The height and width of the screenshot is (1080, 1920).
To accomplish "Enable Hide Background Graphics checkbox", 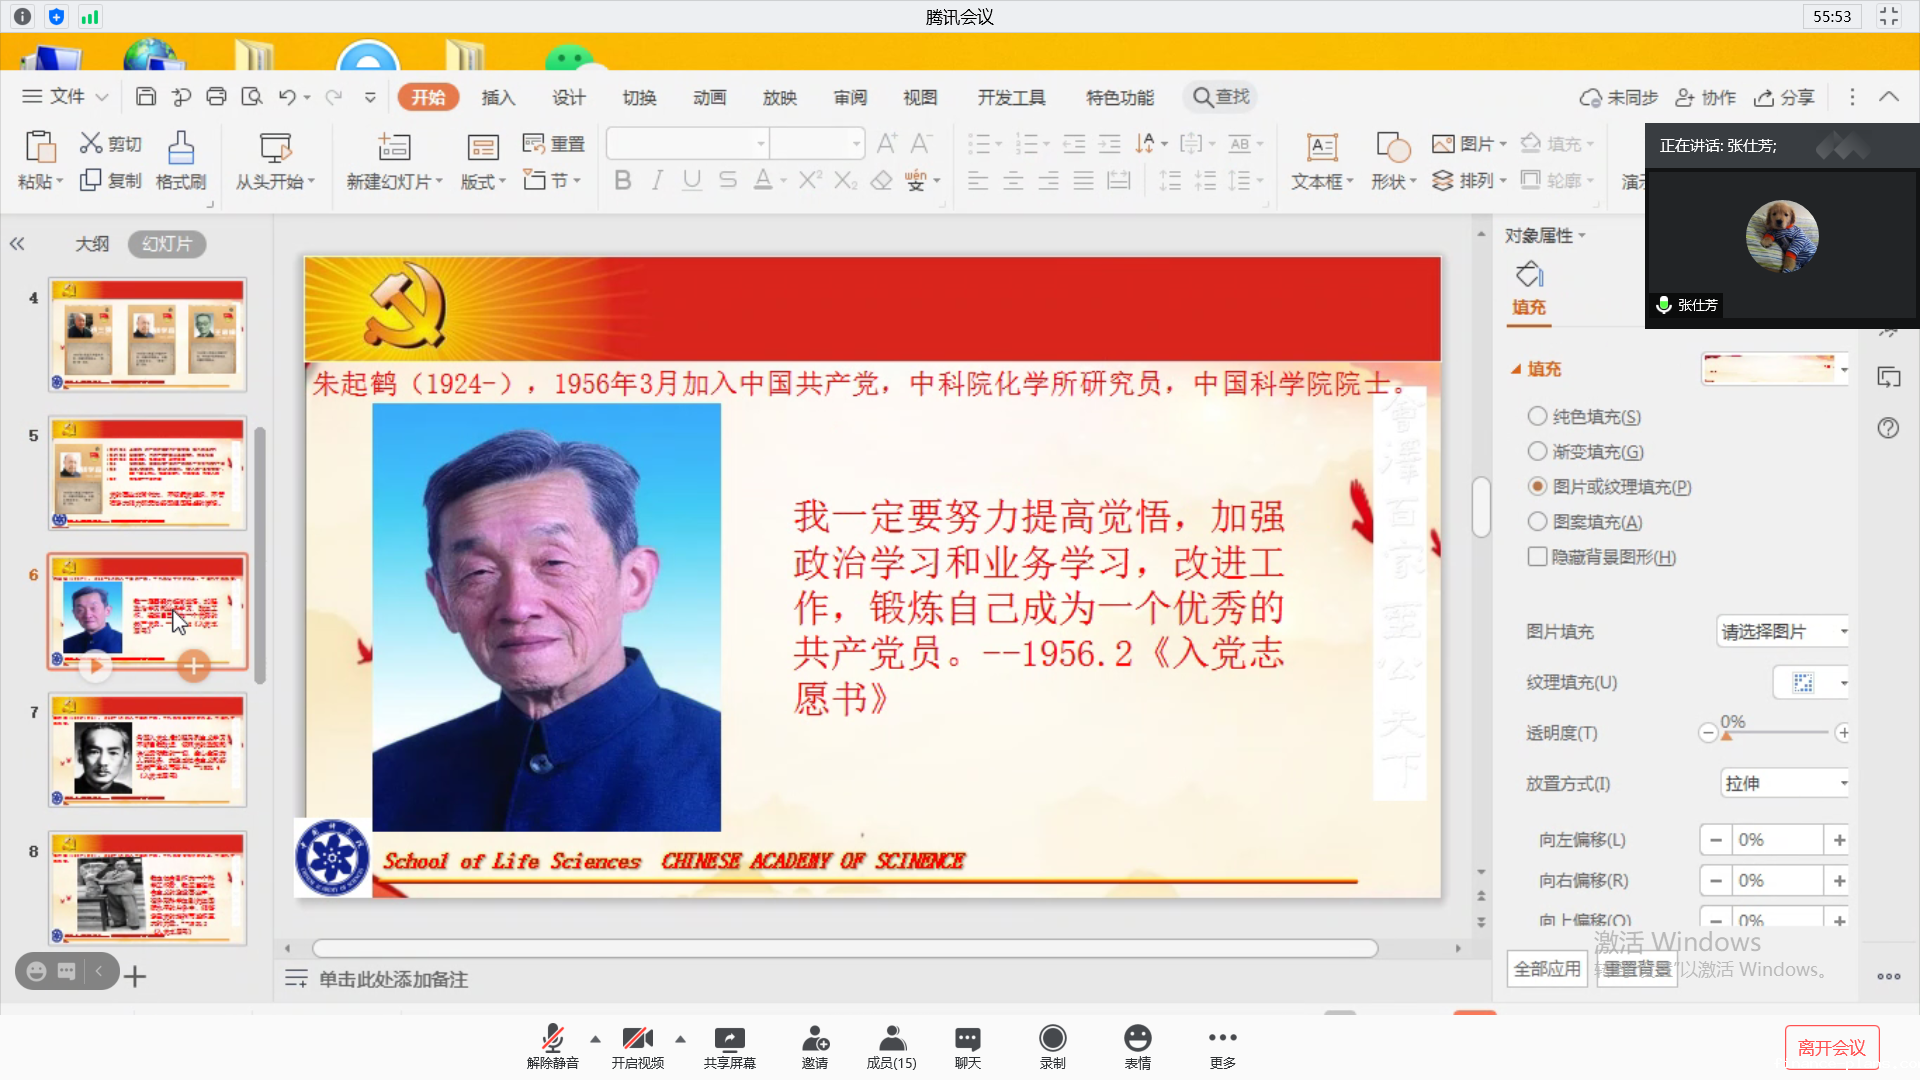I will (x=1537, y=556).
